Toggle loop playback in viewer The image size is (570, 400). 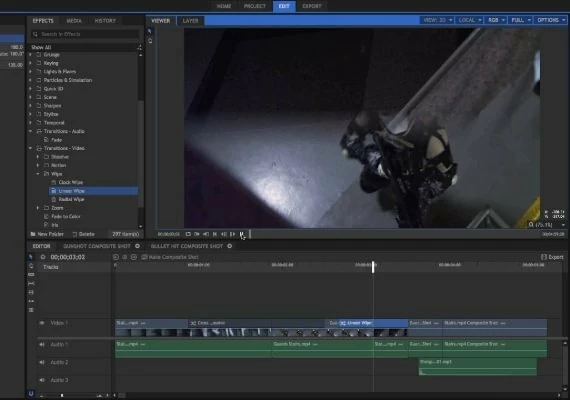click(x=188, y=234)
